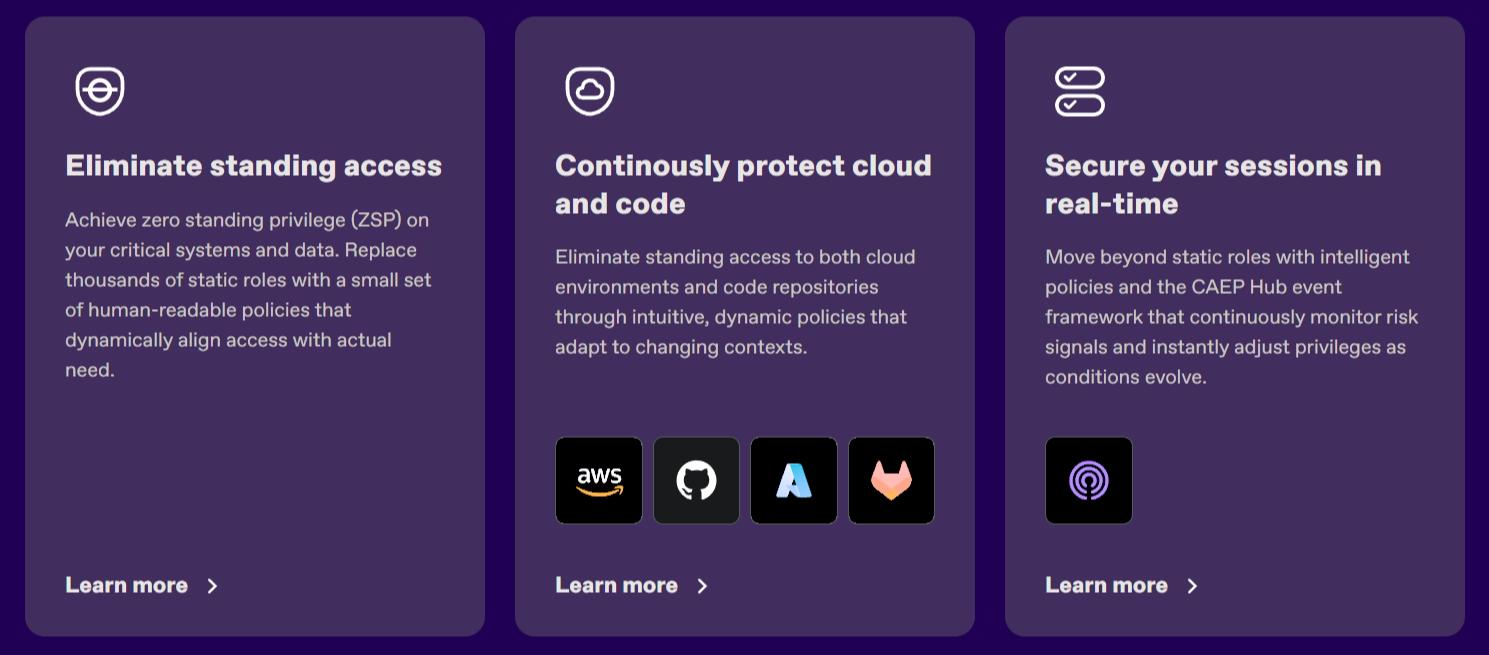This screenshot has width=1489, height=655.
Task: Click the Azure logo icon
Action: tap(794, 480)
